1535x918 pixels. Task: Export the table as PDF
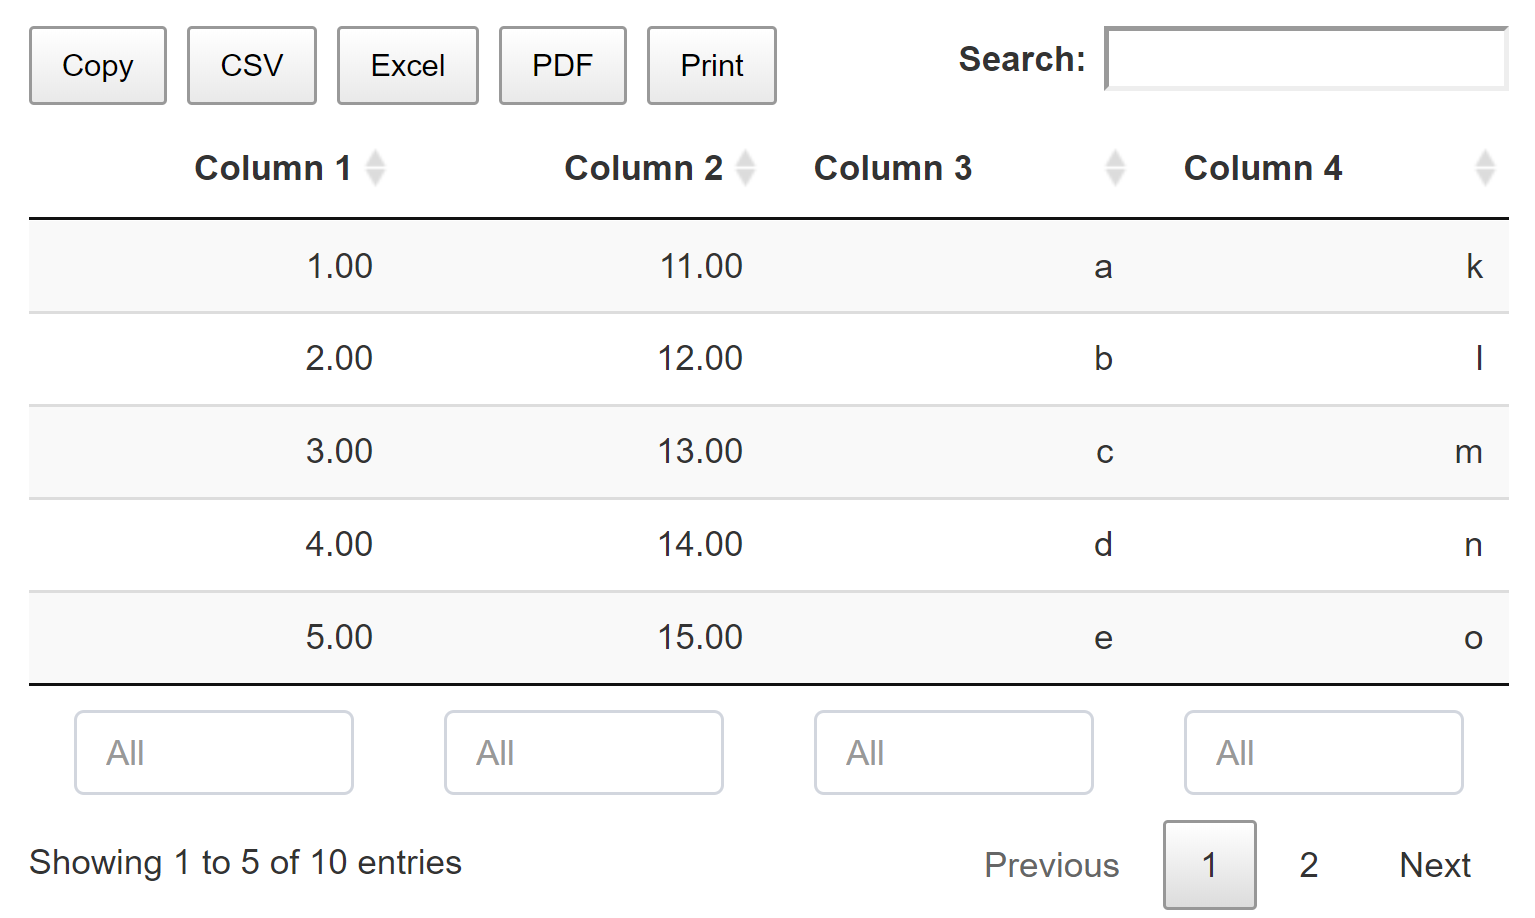[561, 65]
